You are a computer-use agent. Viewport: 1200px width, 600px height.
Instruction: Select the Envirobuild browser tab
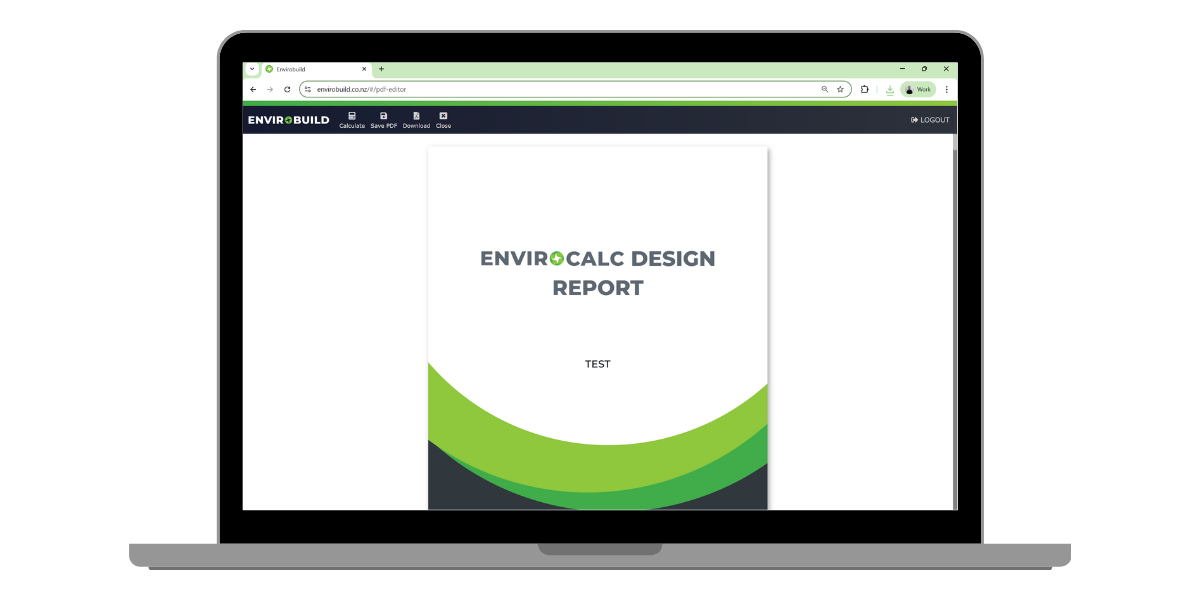click(316, 69)
